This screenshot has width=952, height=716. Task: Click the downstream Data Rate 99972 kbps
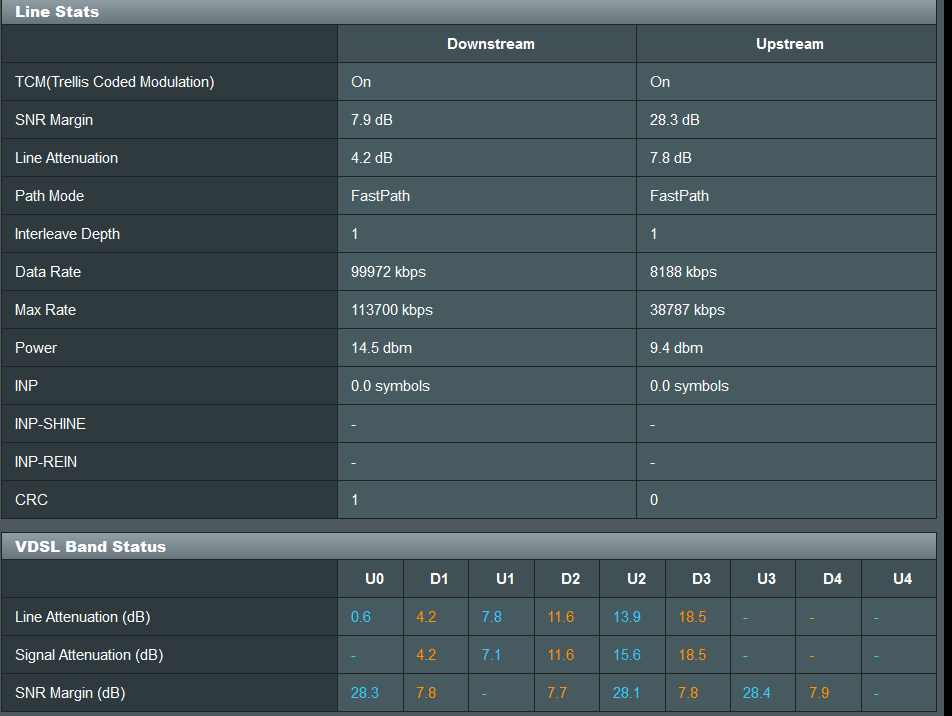point(388,271)
